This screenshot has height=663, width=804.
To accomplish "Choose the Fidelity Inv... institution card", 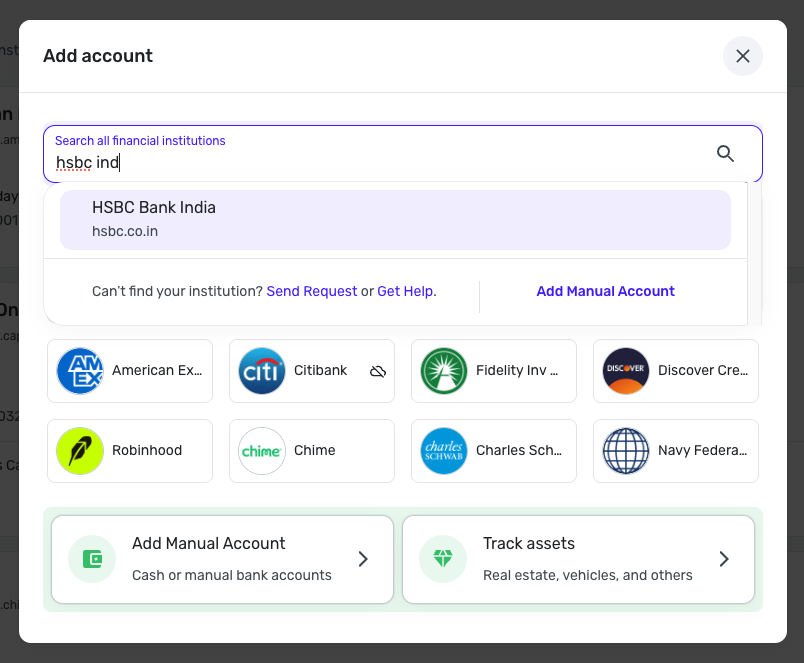I will click(x=494, y=371).
